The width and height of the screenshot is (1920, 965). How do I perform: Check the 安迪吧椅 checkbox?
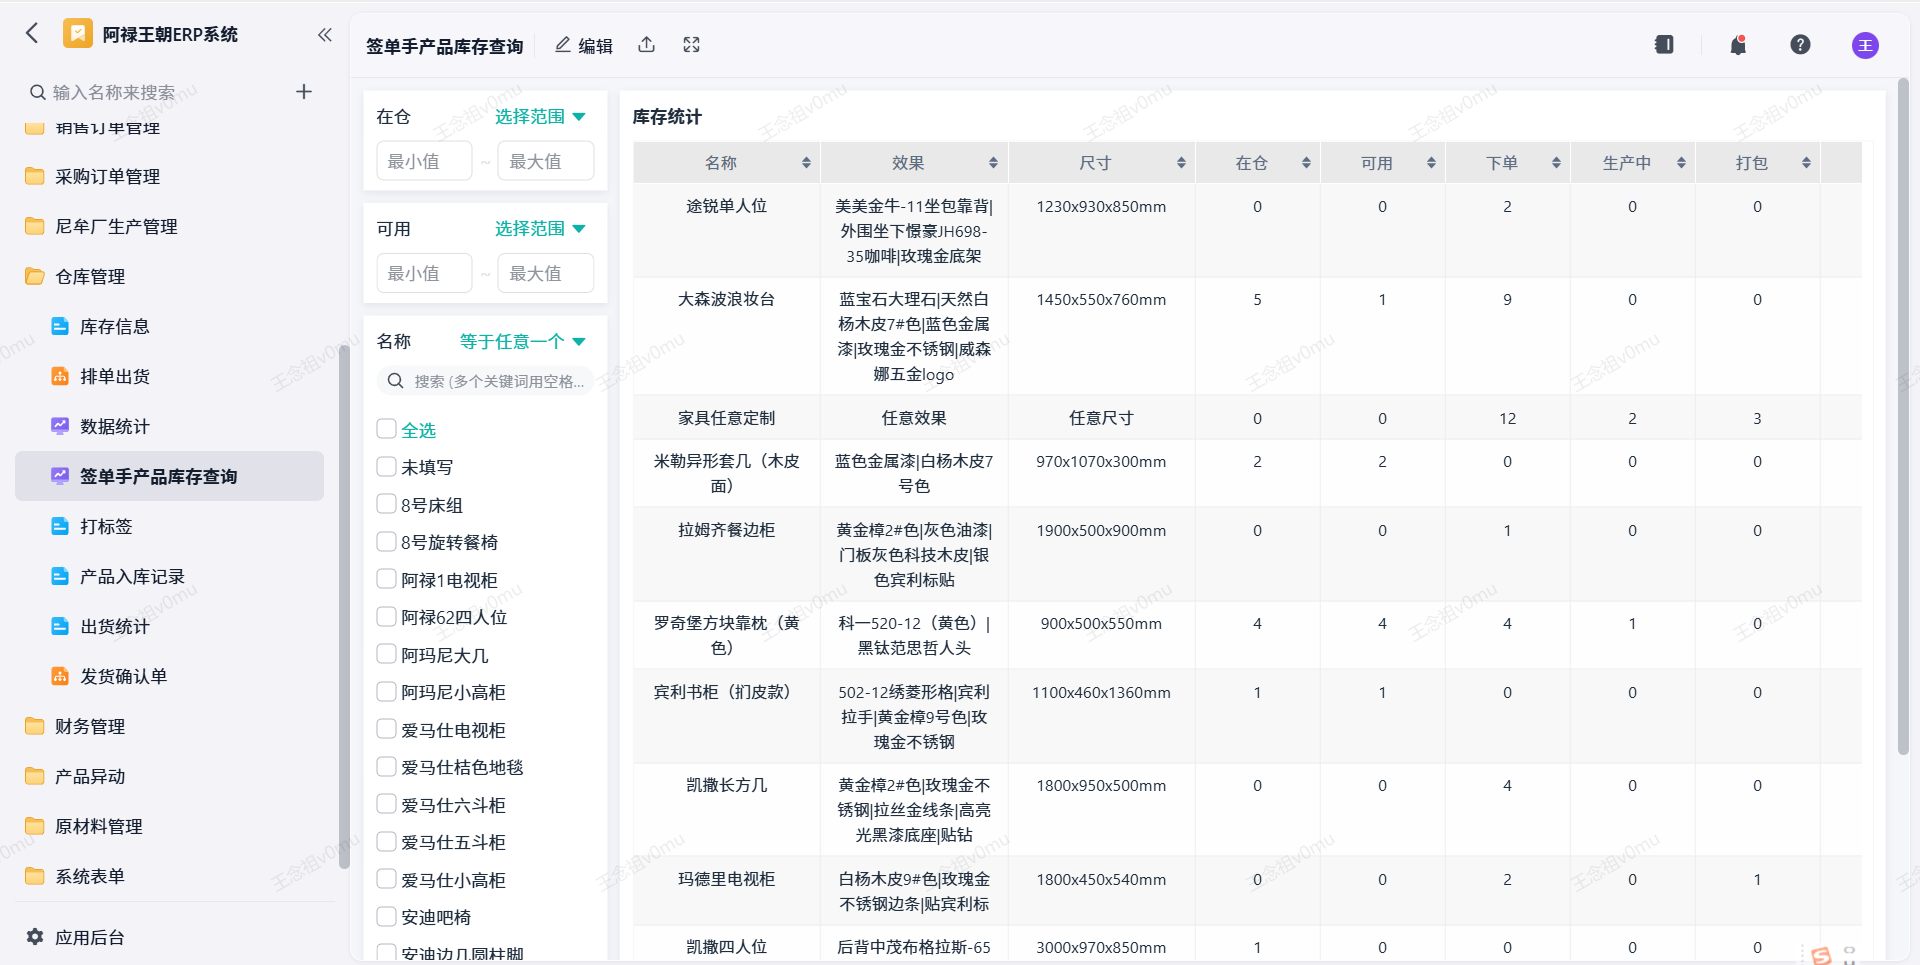click(x=386, y=917)
